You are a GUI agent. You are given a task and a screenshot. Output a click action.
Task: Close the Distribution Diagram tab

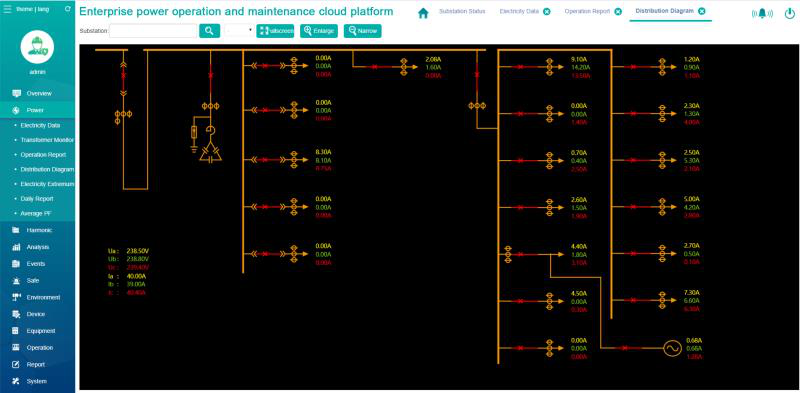702,11
